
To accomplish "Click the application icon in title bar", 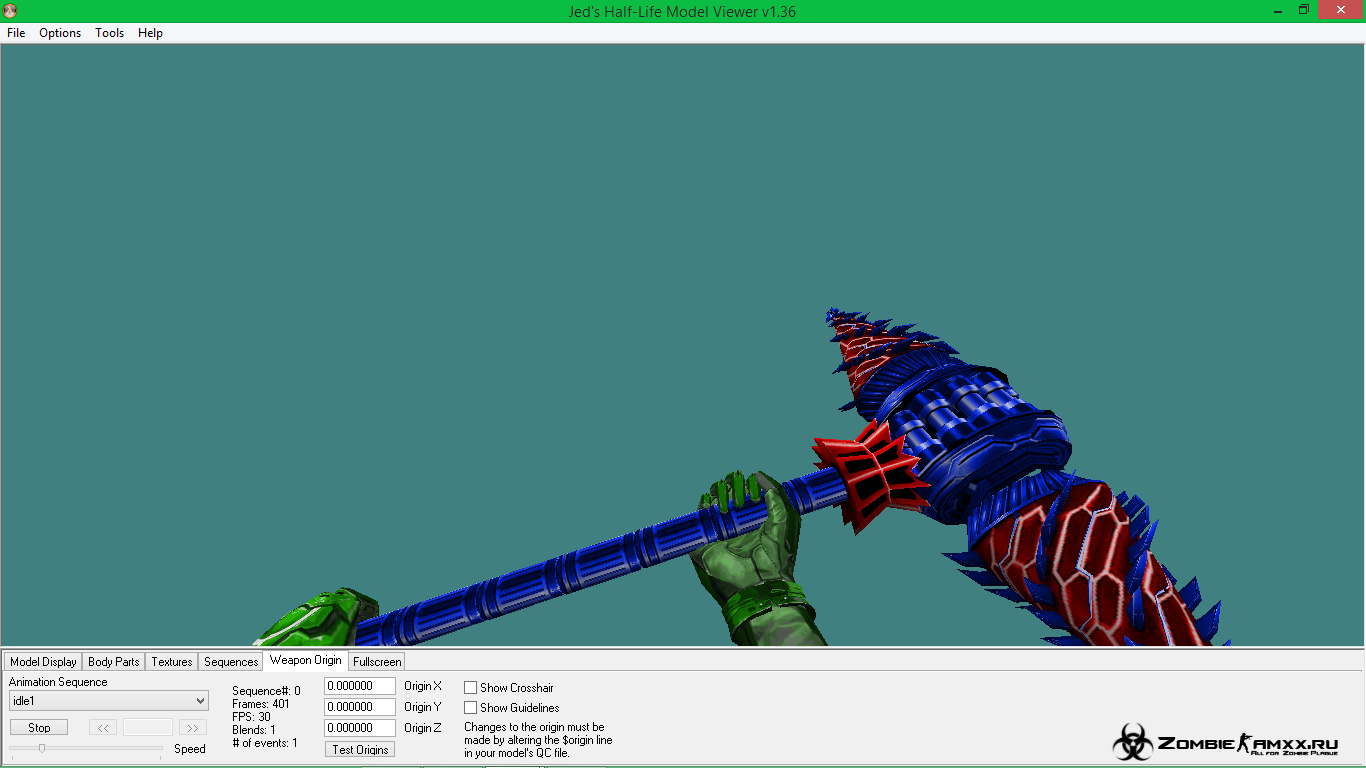I will 10,11.
